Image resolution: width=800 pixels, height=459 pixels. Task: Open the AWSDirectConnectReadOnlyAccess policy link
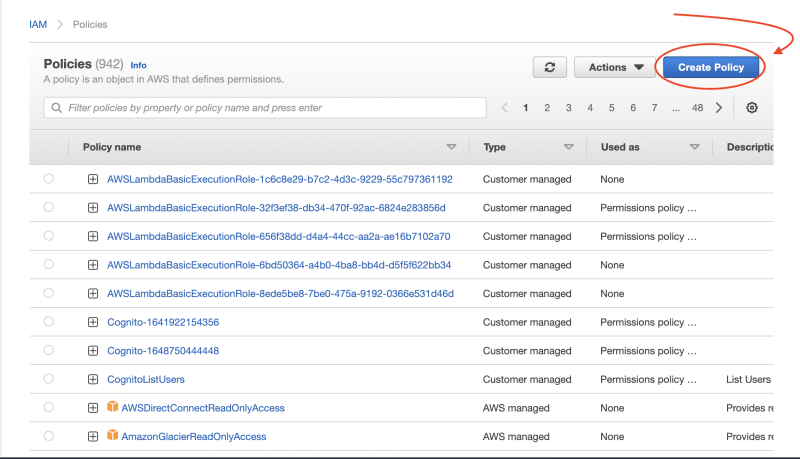pyautogui.click(x=203, y=407)
